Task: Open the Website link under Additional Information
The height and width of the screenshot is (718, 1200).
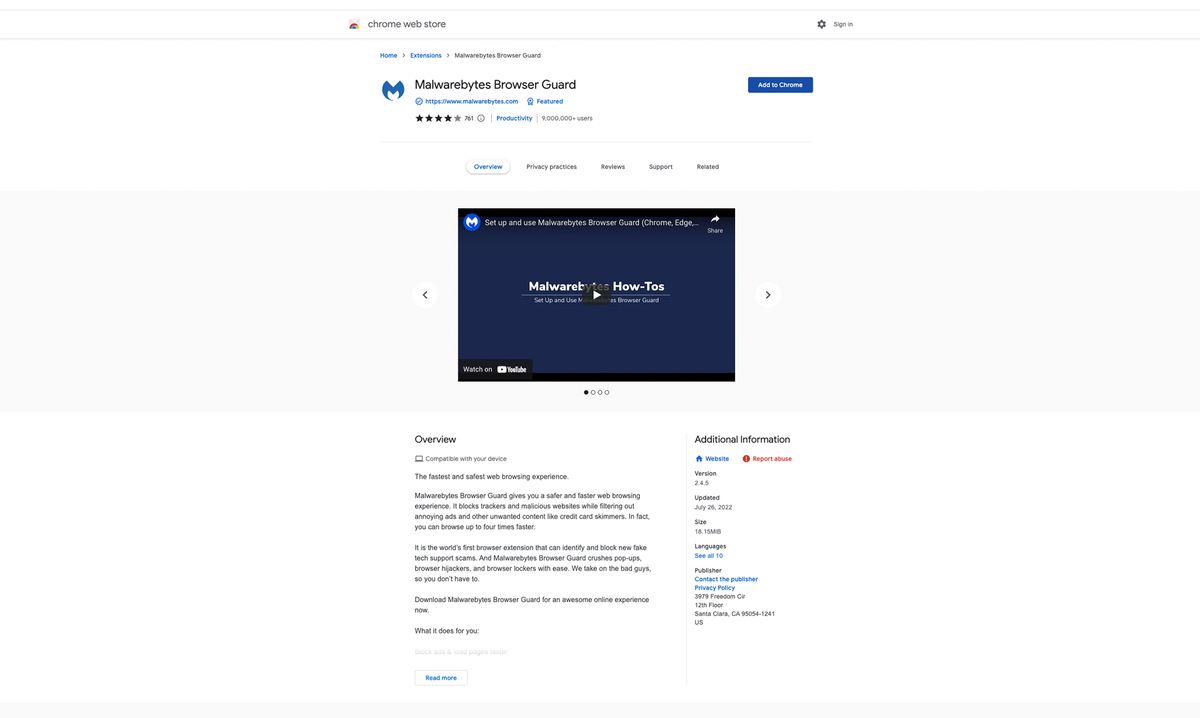Action: (717, 459)
